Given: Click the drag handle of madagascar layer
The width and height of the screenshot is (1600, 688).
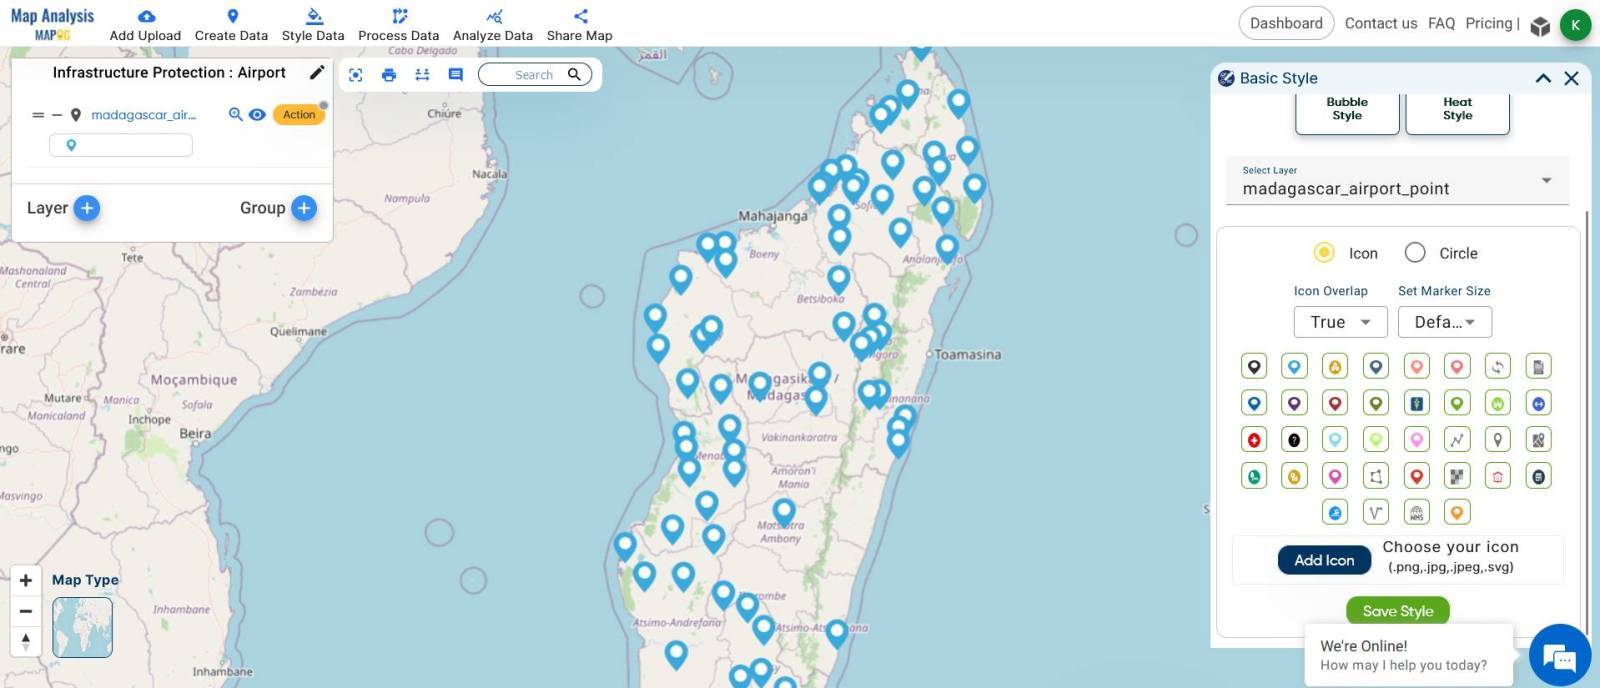Looking at the screenshot, I should [38, 115].
